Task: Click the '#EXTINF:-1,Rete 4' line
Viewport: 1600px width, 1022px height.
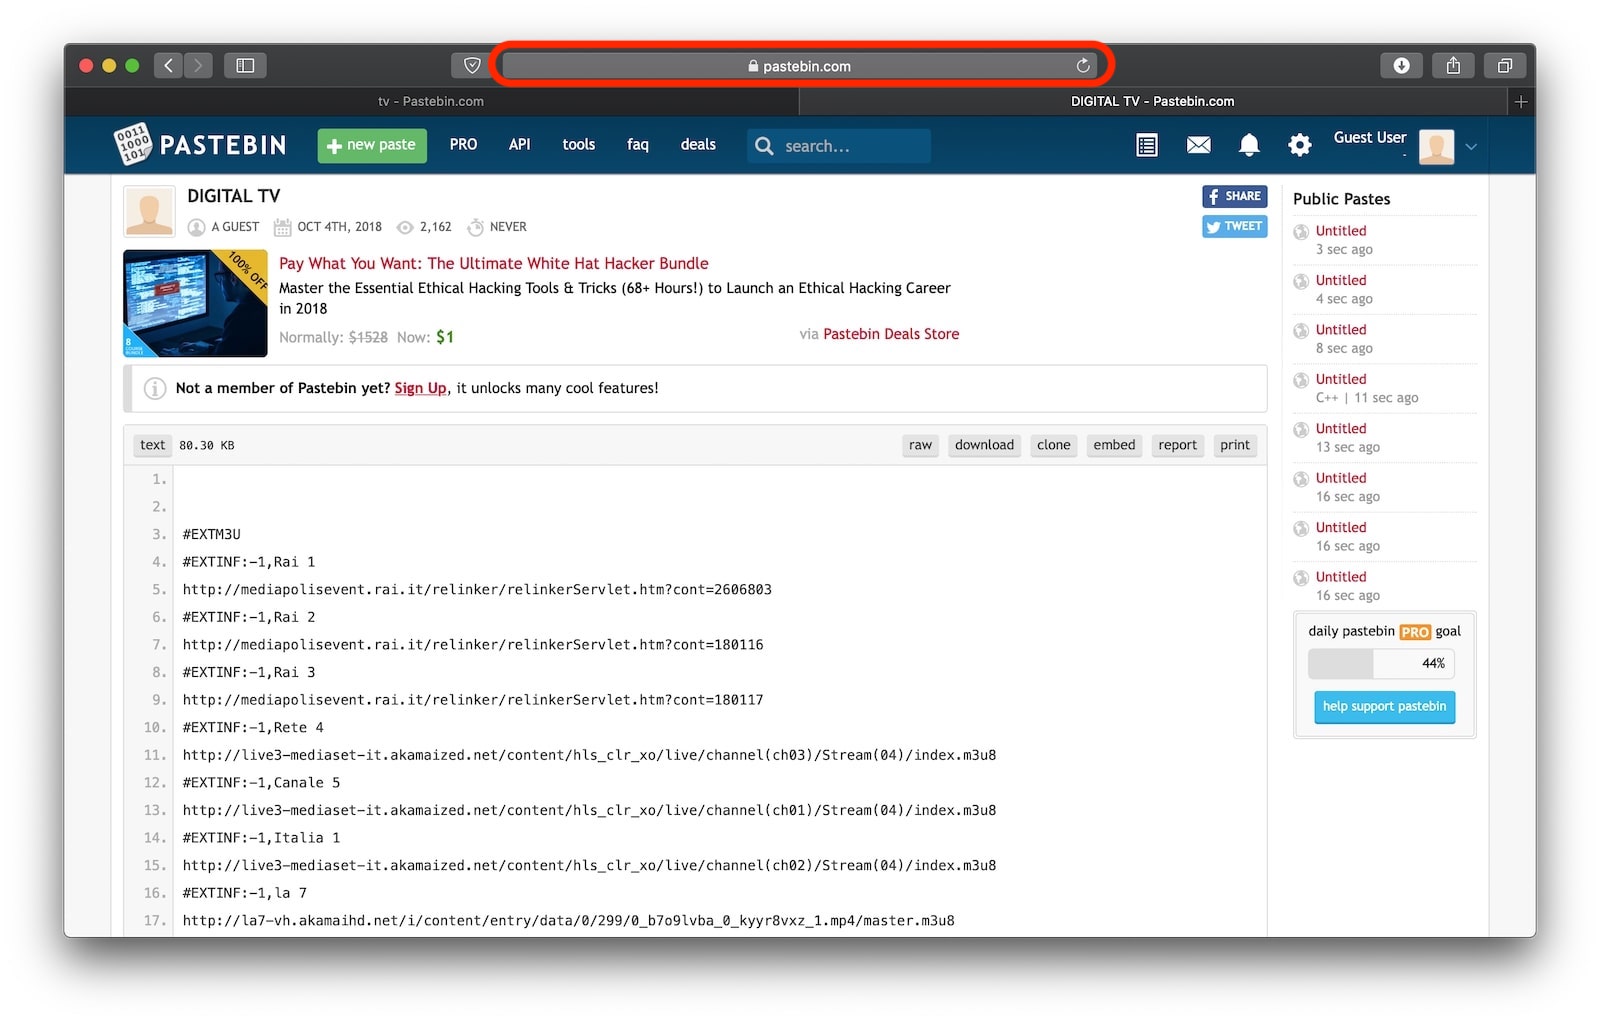Action: (x=253, y=728)
